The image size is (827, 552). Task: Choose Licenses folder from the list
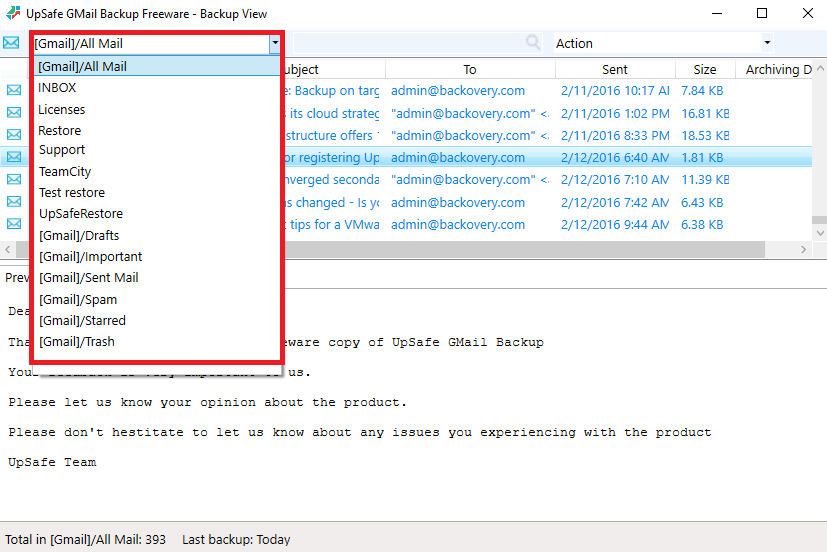[157, 110]
